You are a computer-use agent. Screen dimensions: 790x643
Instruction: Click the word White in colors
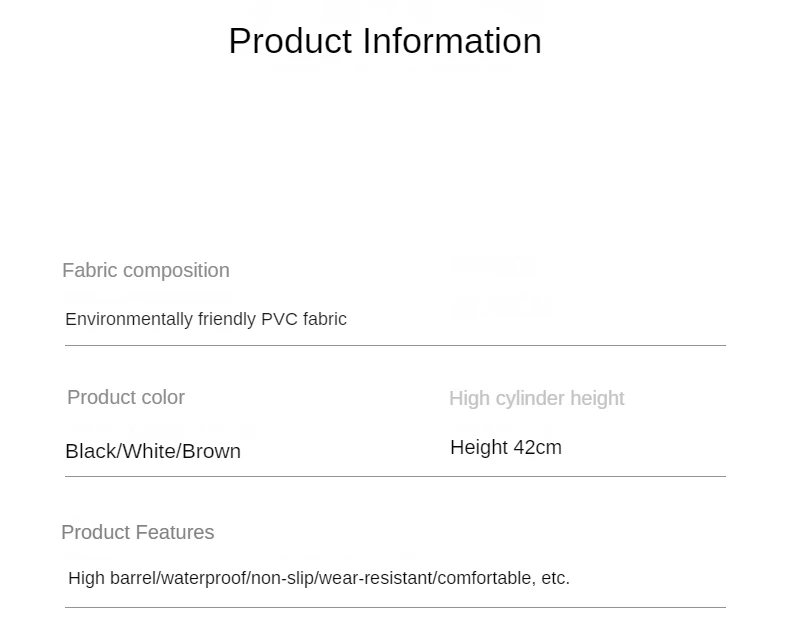(x=149, y=451)
